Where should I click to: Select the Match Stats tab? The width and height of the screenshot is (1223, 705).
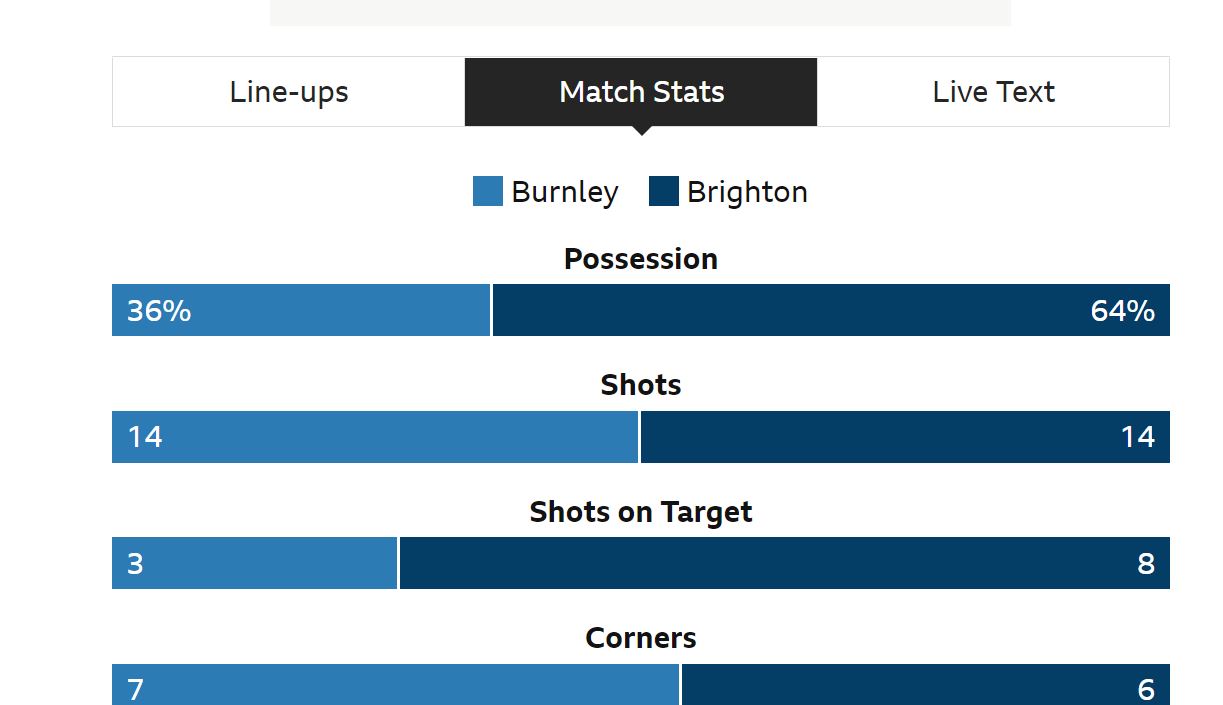(x=641, y=92)
